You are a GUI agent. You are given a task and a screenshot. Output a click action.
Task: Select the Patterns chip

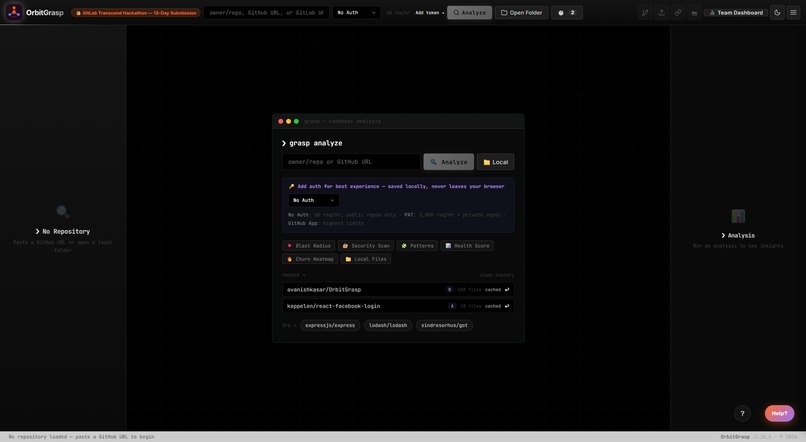coord(417,246)
